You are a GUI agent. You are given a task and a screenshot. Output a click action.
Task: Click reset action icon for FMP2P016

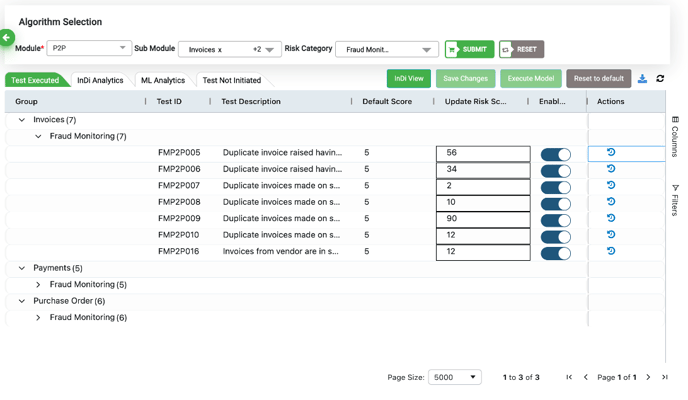tap(611, 251)
